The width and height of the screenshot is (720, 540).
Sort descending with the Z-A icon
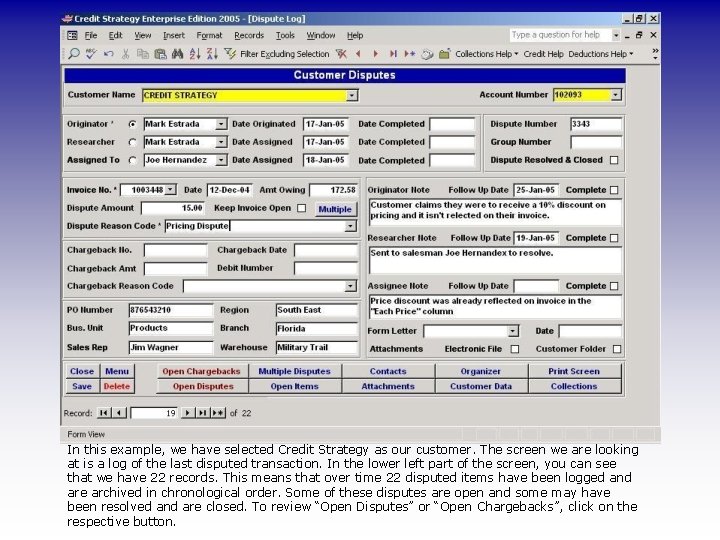pos(212,54)
